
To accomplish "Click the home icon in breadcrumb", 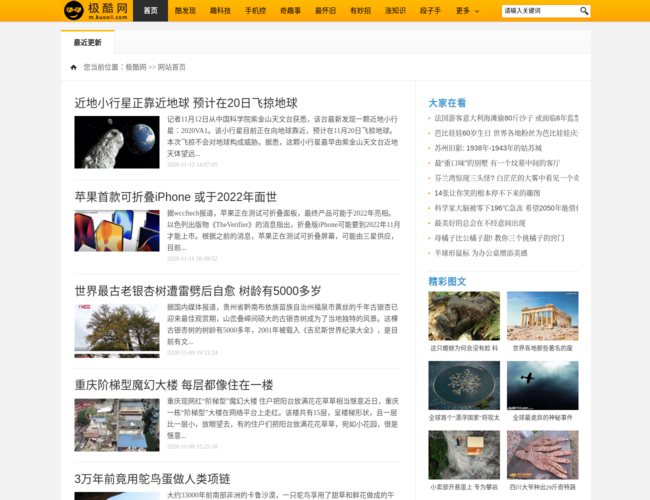I will 73,67.
